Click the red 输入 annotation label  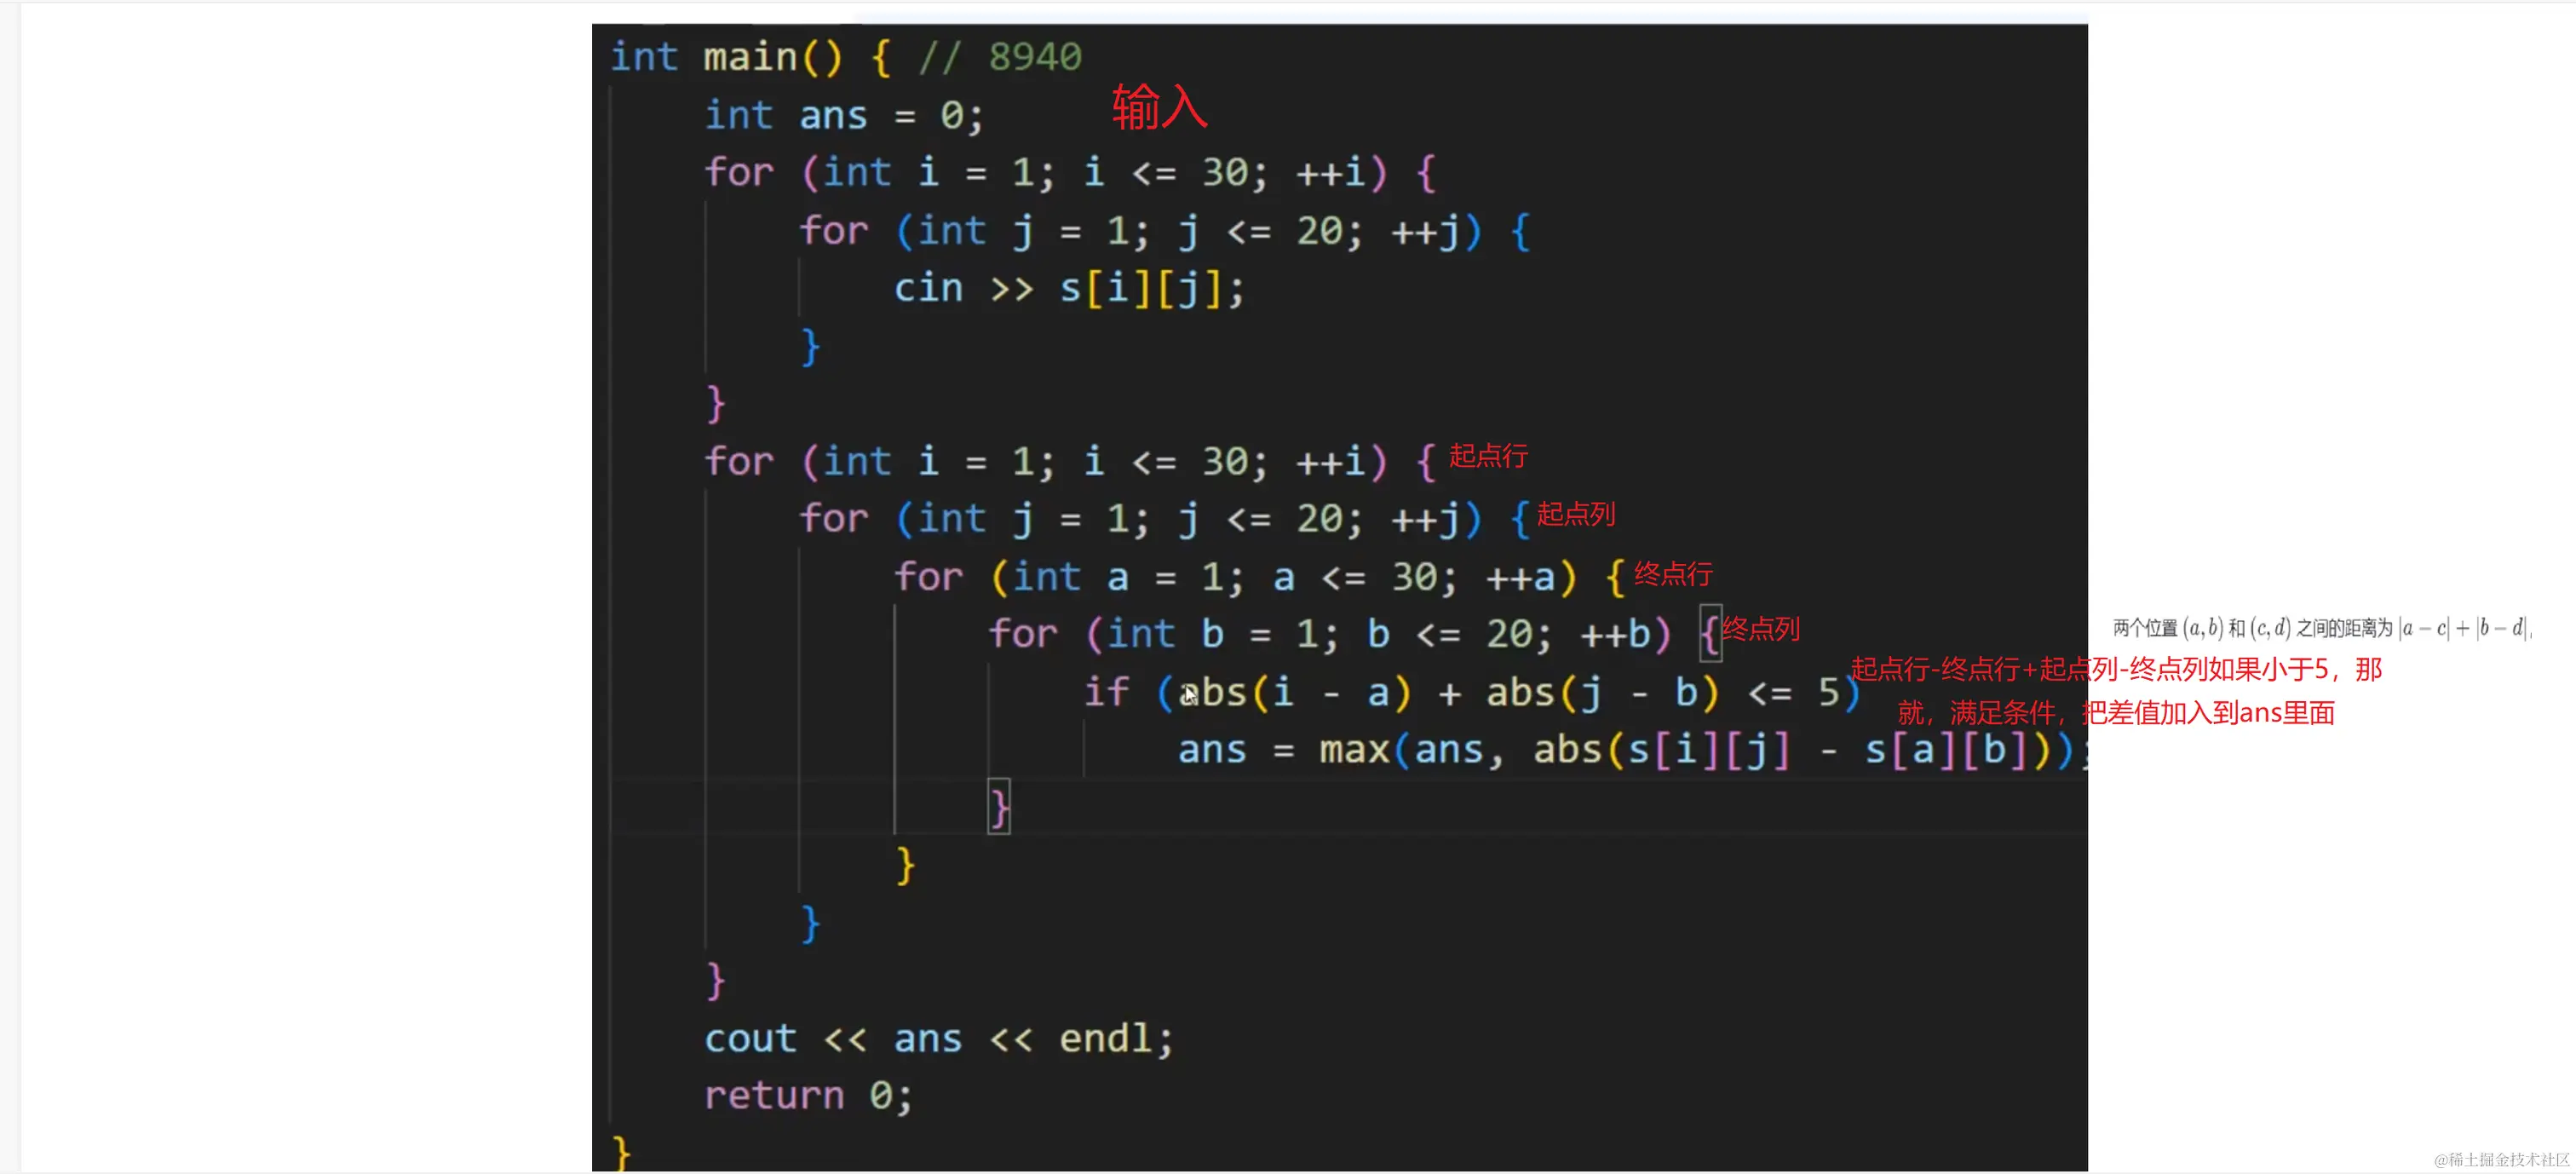tap(1159, 107)
